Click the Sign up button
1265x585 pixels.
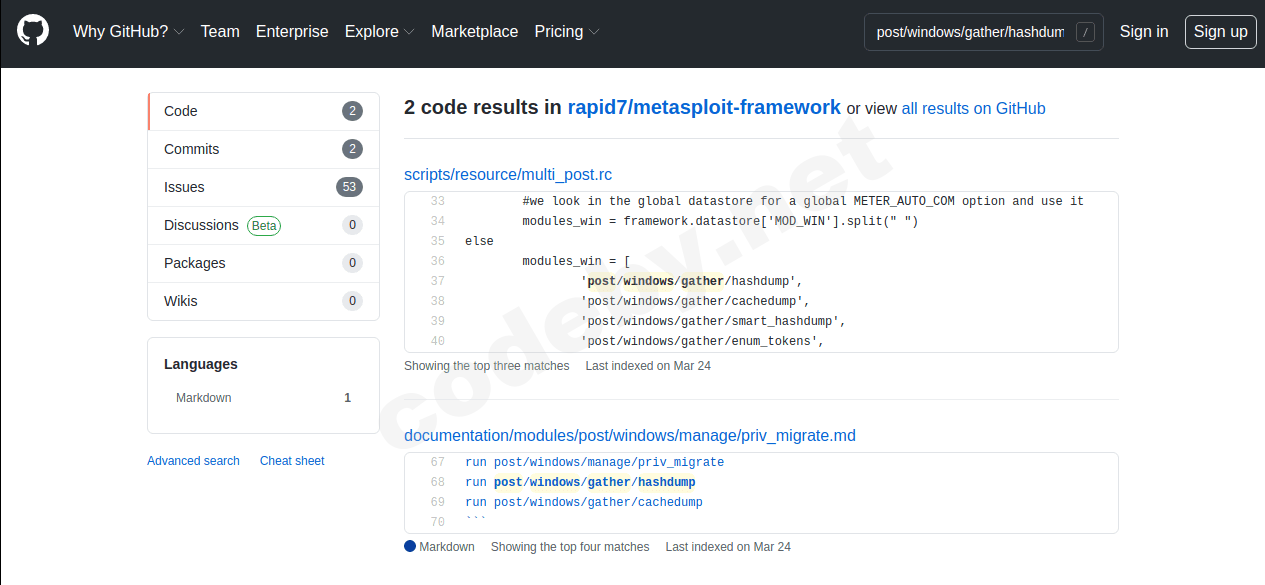tap(1220, 31)
